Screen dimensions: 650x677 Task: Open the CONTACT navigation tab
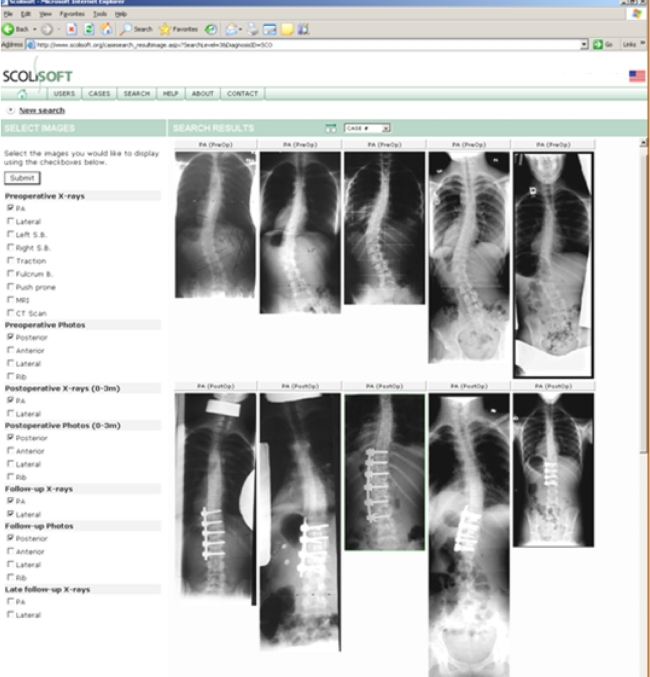point(242,94)
